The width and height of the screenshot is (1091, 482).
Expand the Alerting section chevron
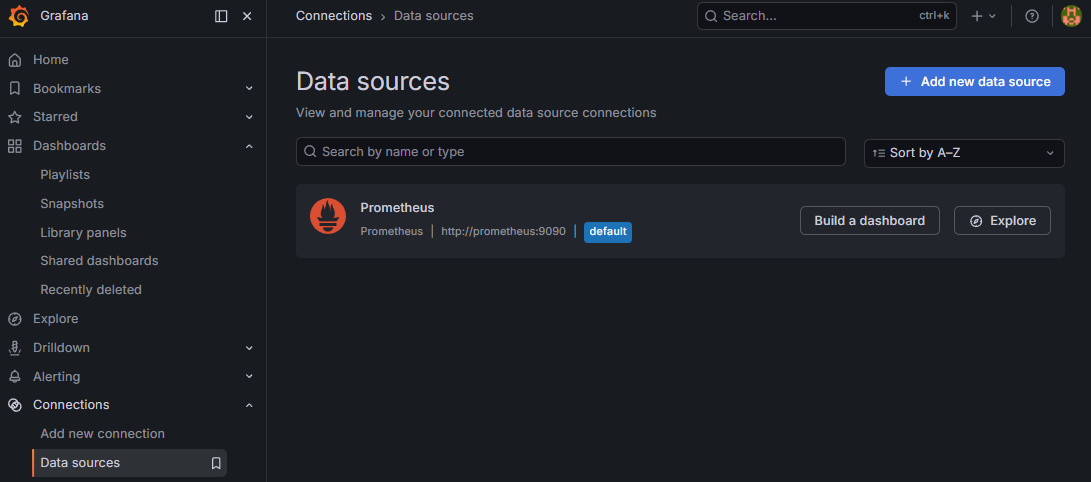[x=249, y=376]
